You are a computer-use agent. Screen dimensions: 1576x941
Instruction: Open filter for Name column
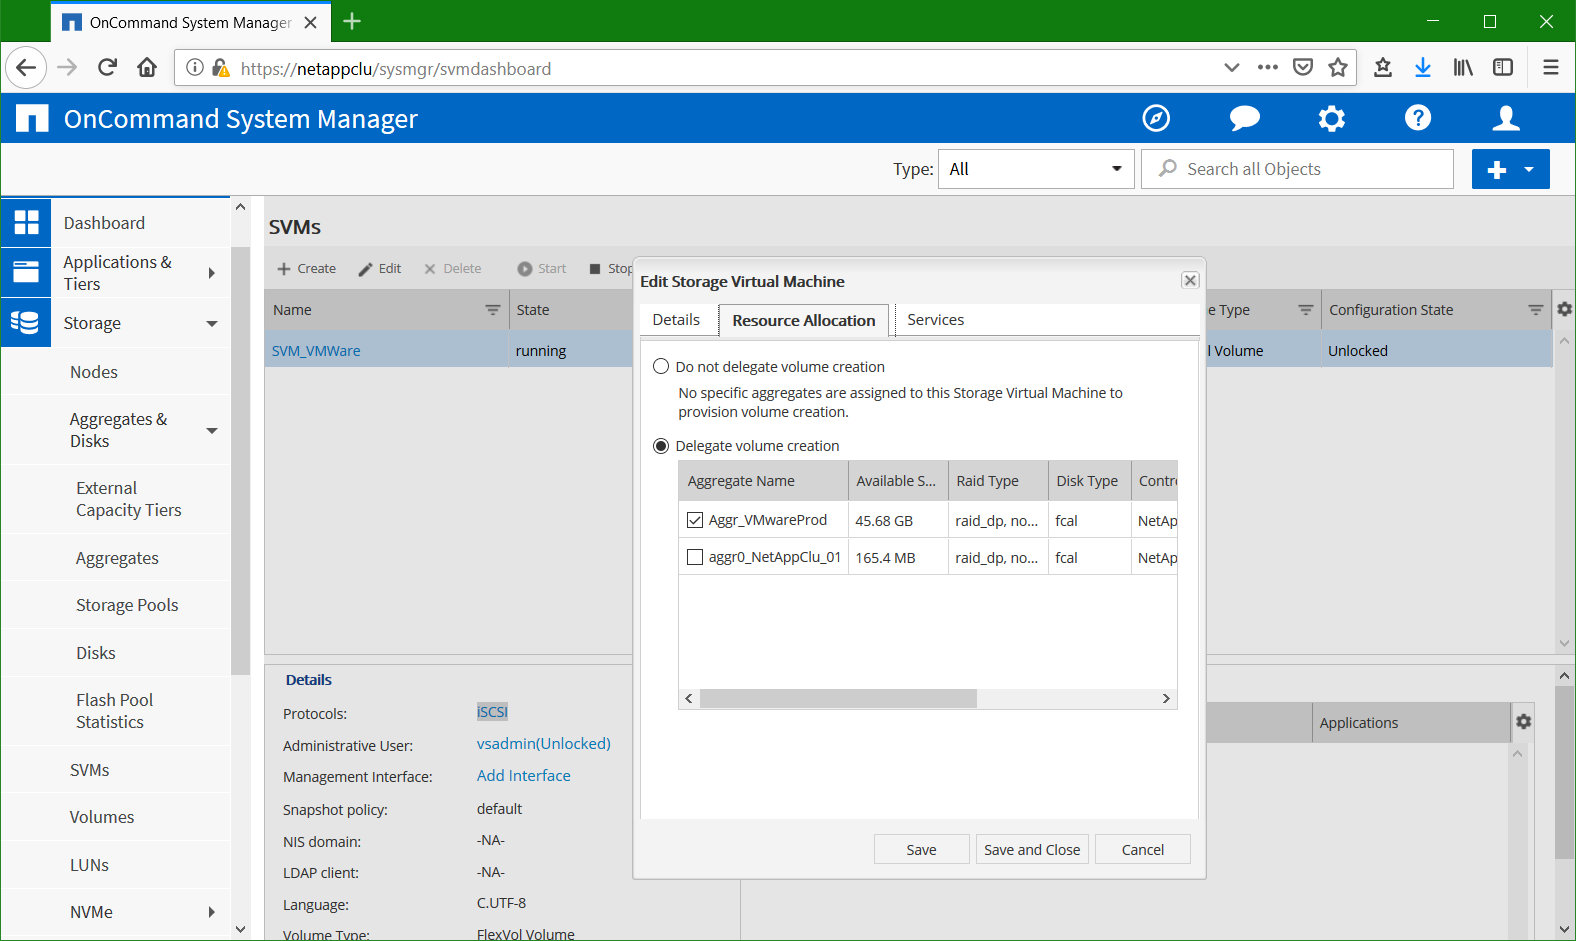pyautogui.click(x=492, y=310)
